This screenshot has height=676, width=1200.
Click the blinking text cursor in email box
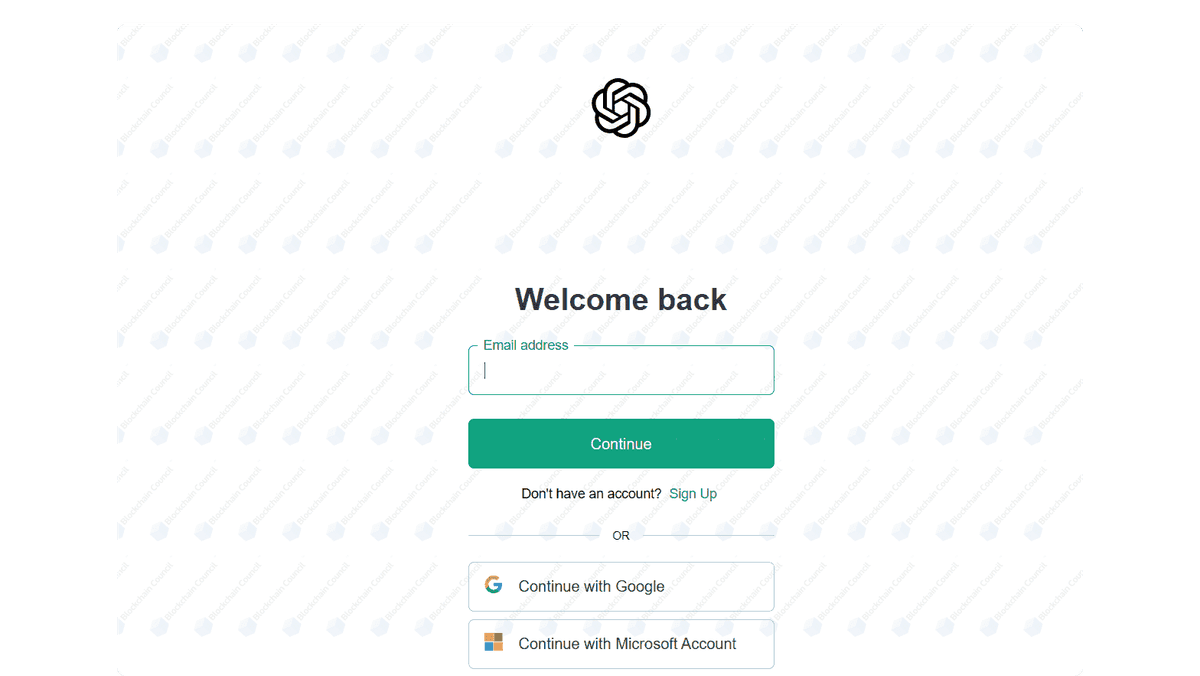click(485, 370)
